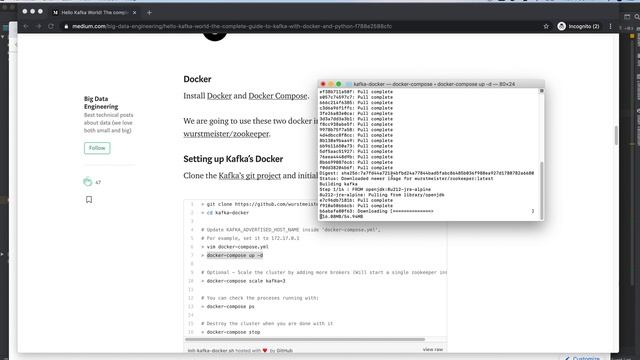The image size is (640, 360).
Task: Click 'docker-compose scale kafka=3' code line
Action: click(x=246, y=281)
